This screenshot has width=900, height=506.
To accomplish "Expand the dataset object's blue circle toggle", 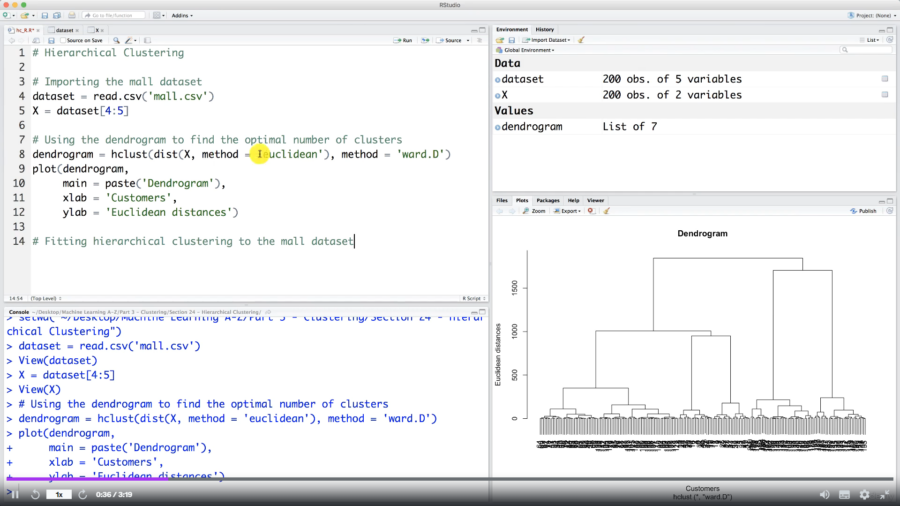I will coord(498,79).
